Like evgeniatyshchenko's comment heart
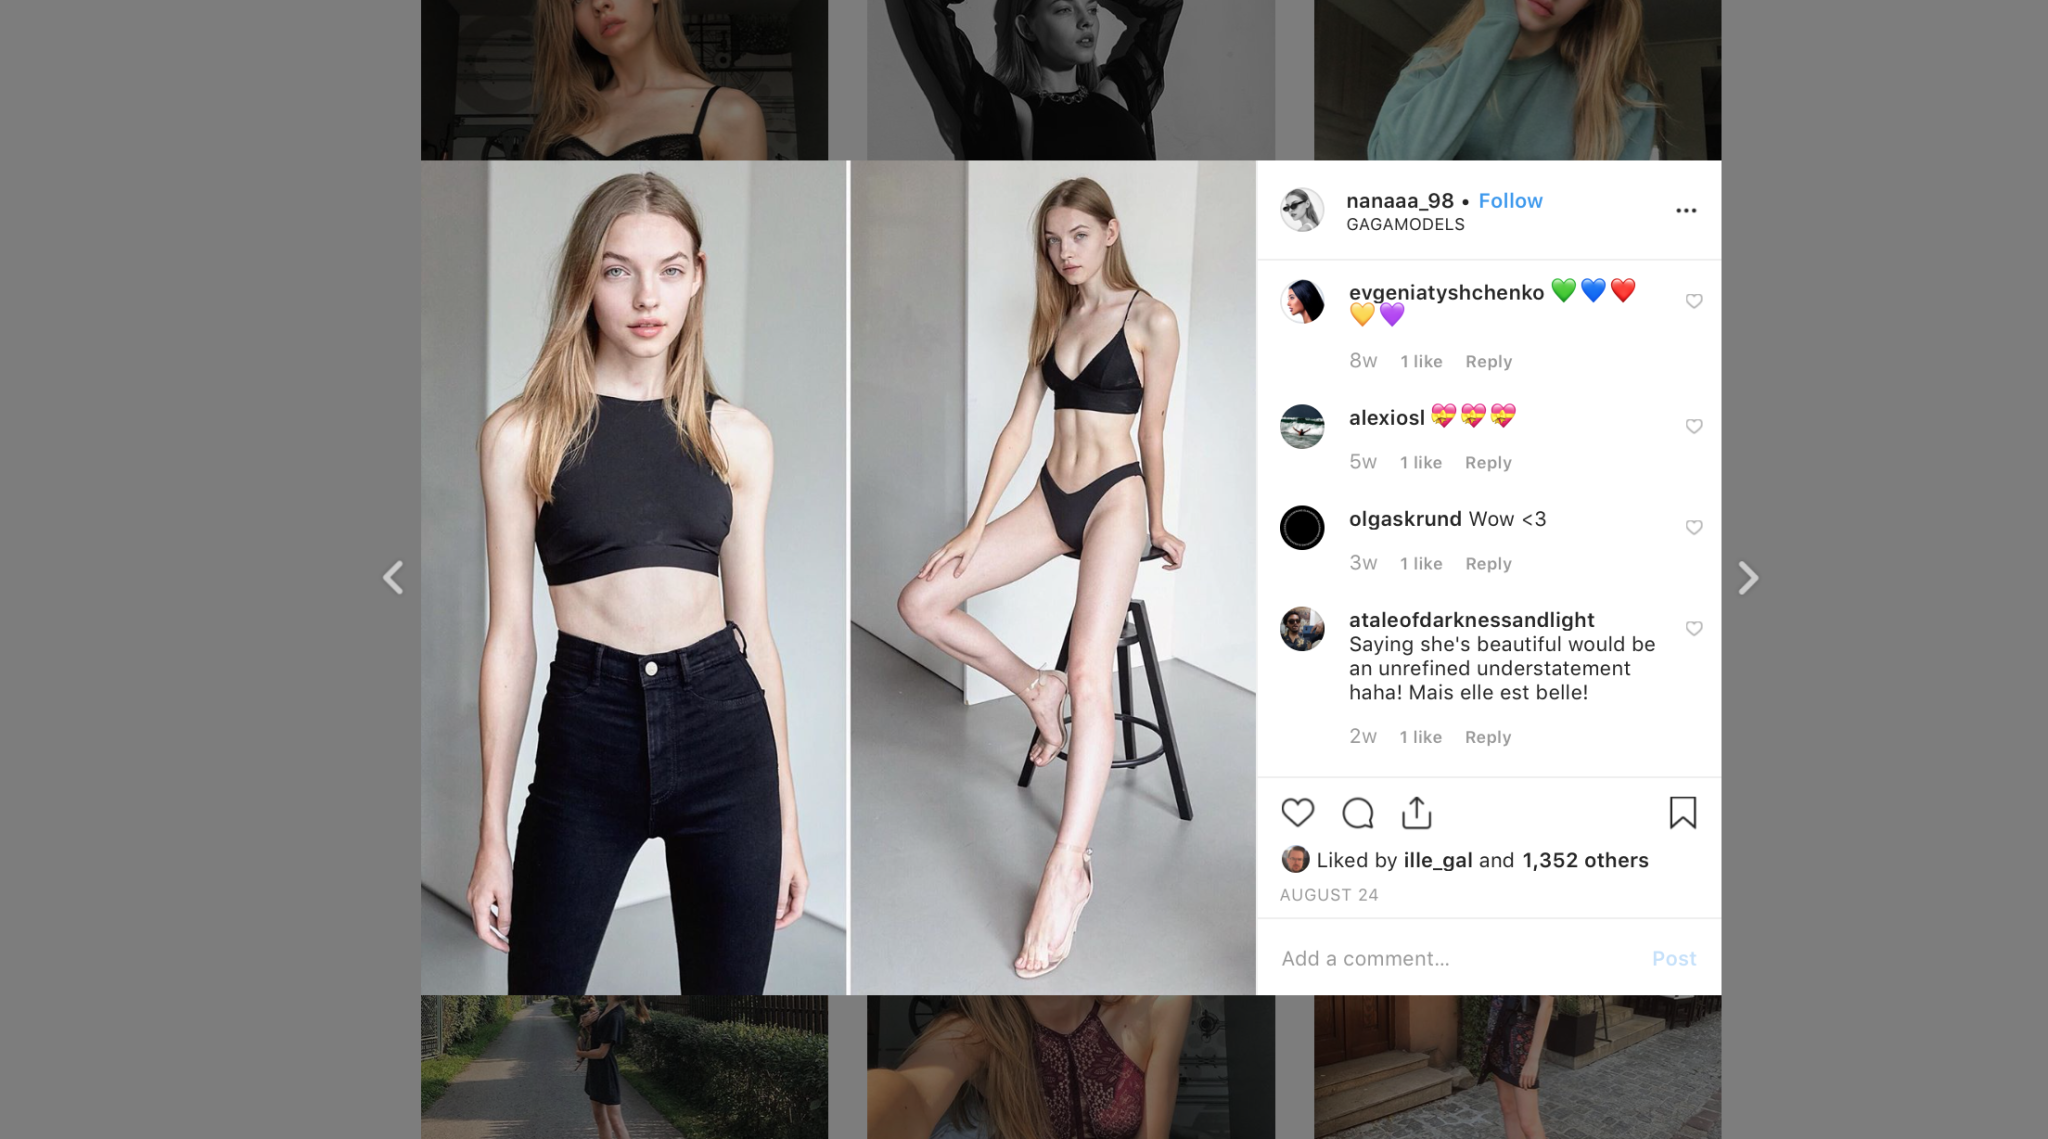 pyautogui.click(x=1694, y=301)
